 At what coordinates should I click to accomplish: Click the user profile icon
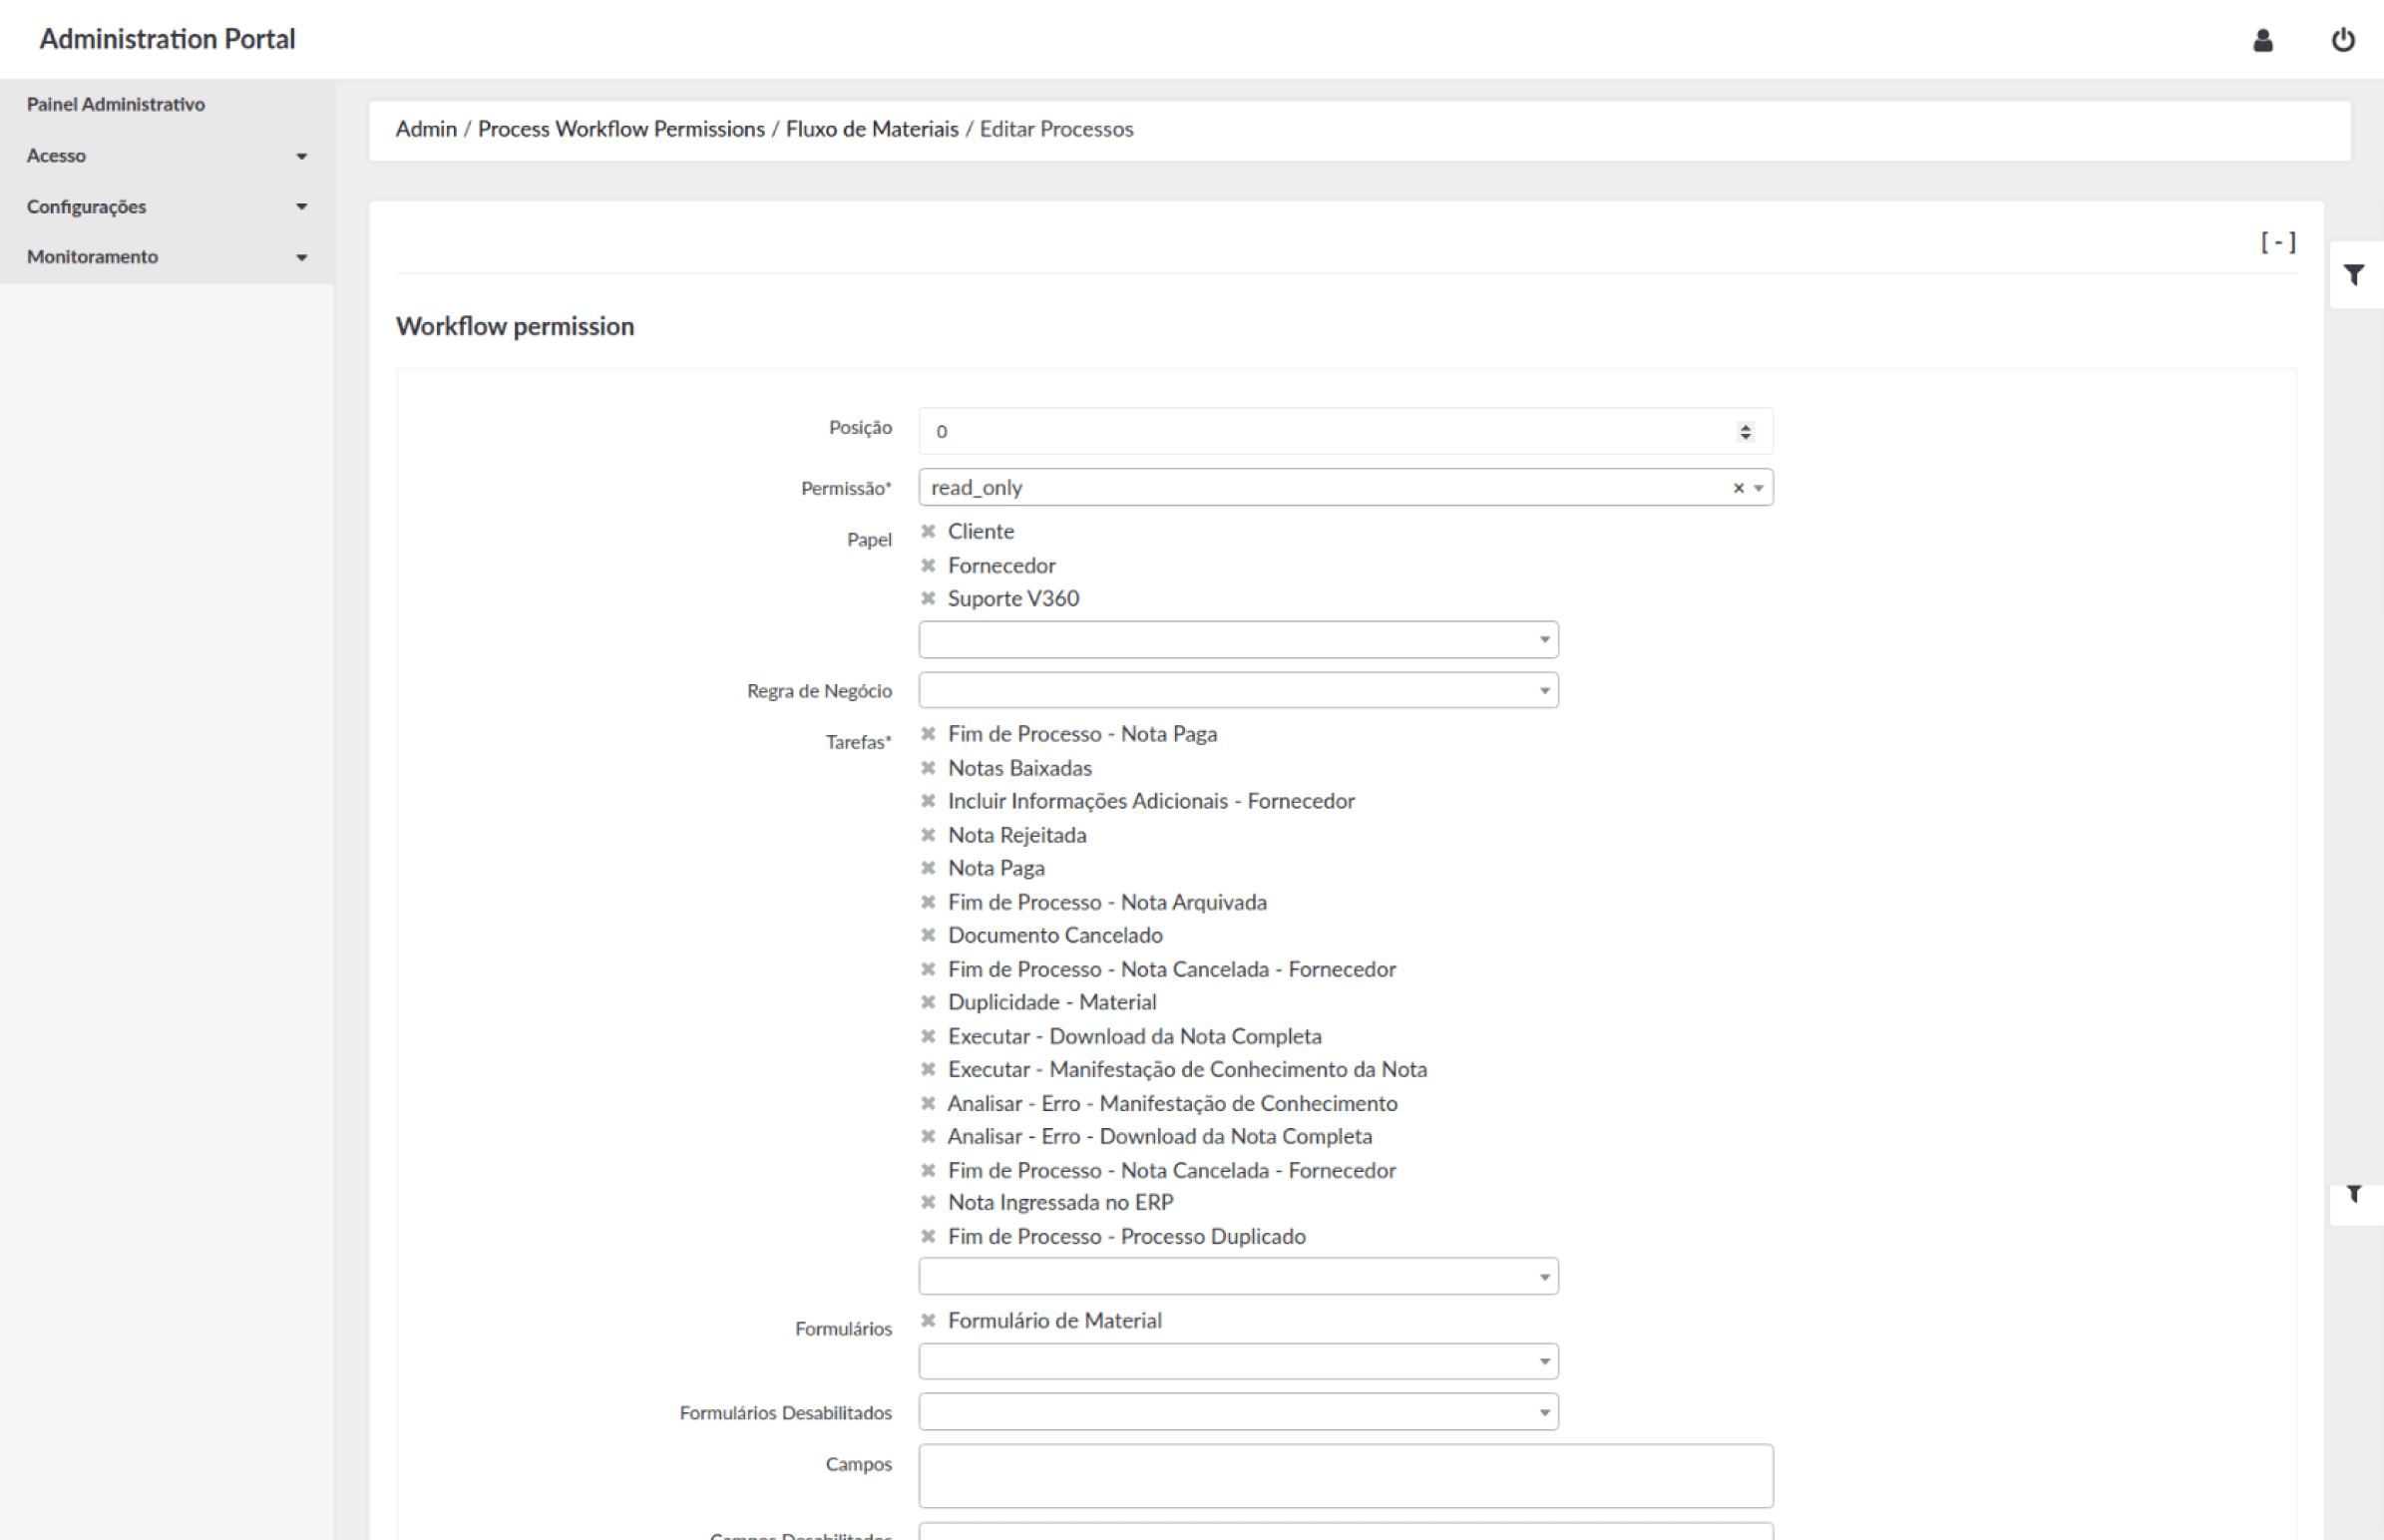(x=2263, y=40)
